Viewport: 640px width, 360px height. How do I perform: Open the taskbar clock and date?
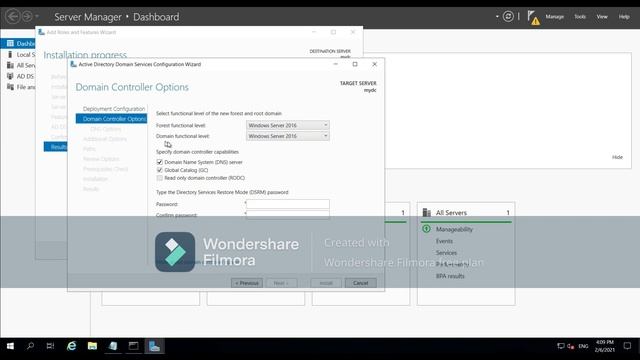coord(604,346)
